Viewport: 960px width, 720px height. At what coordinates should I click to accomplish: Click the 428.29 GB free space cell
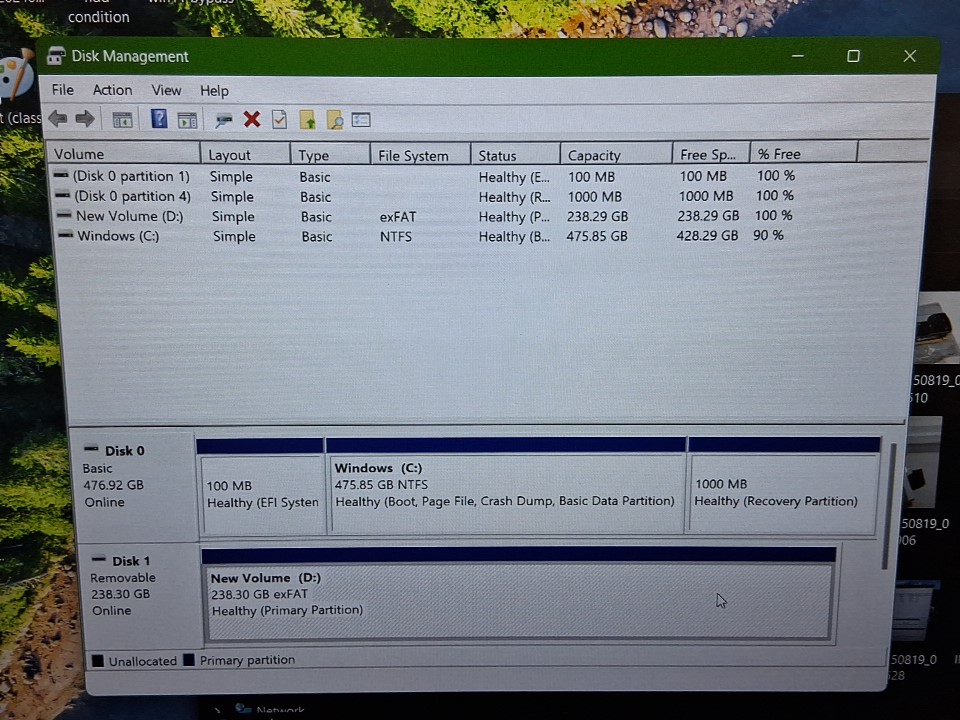tap(707, 235)
